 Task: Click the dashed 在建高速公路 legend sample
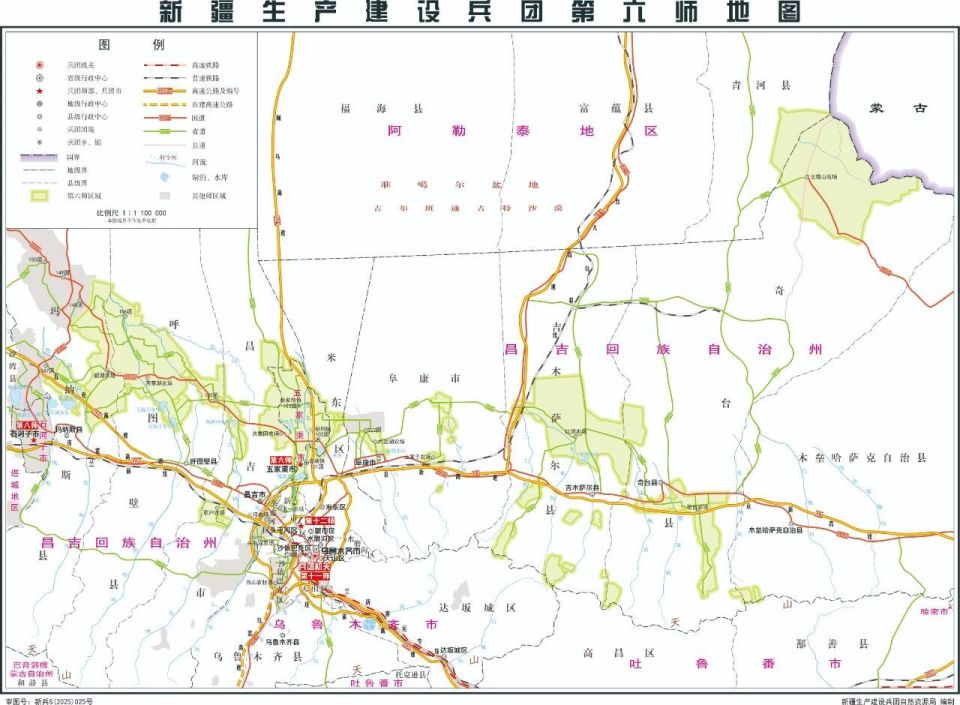[x=165, y=104]
